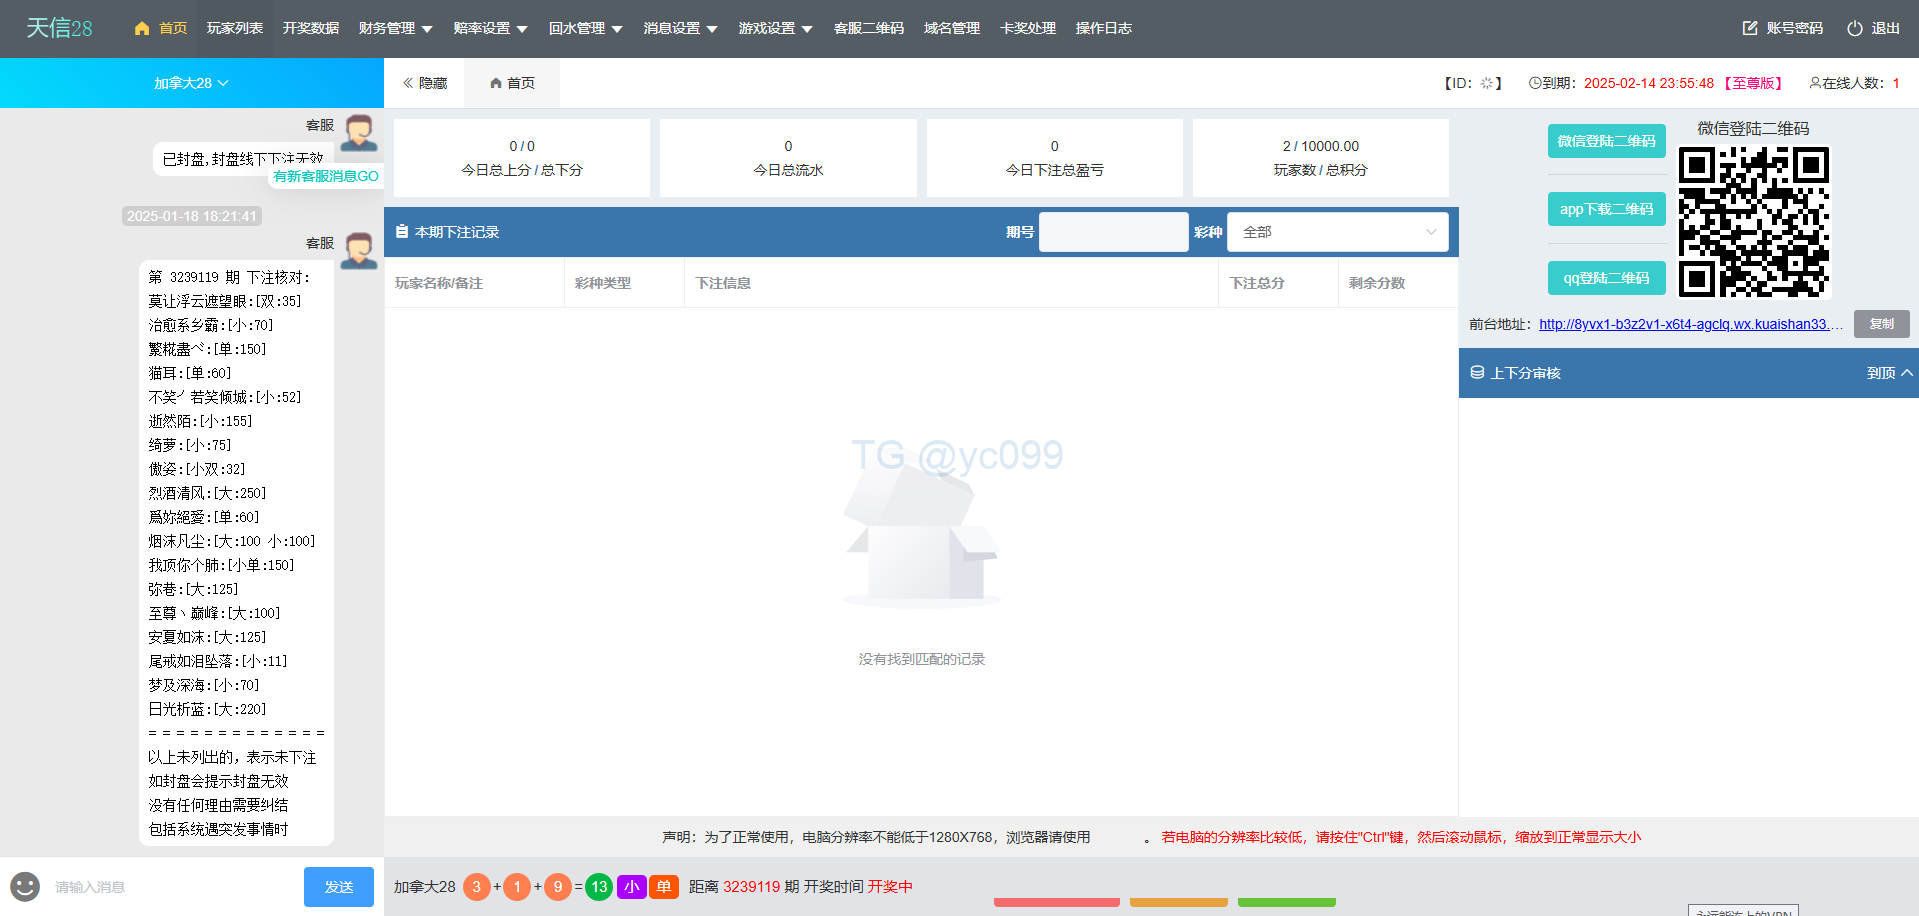This screenshot has width=1919, height=916.
Task: Click the home icon in top navigation
Action: pyautogui.click(x=142, y=28)
